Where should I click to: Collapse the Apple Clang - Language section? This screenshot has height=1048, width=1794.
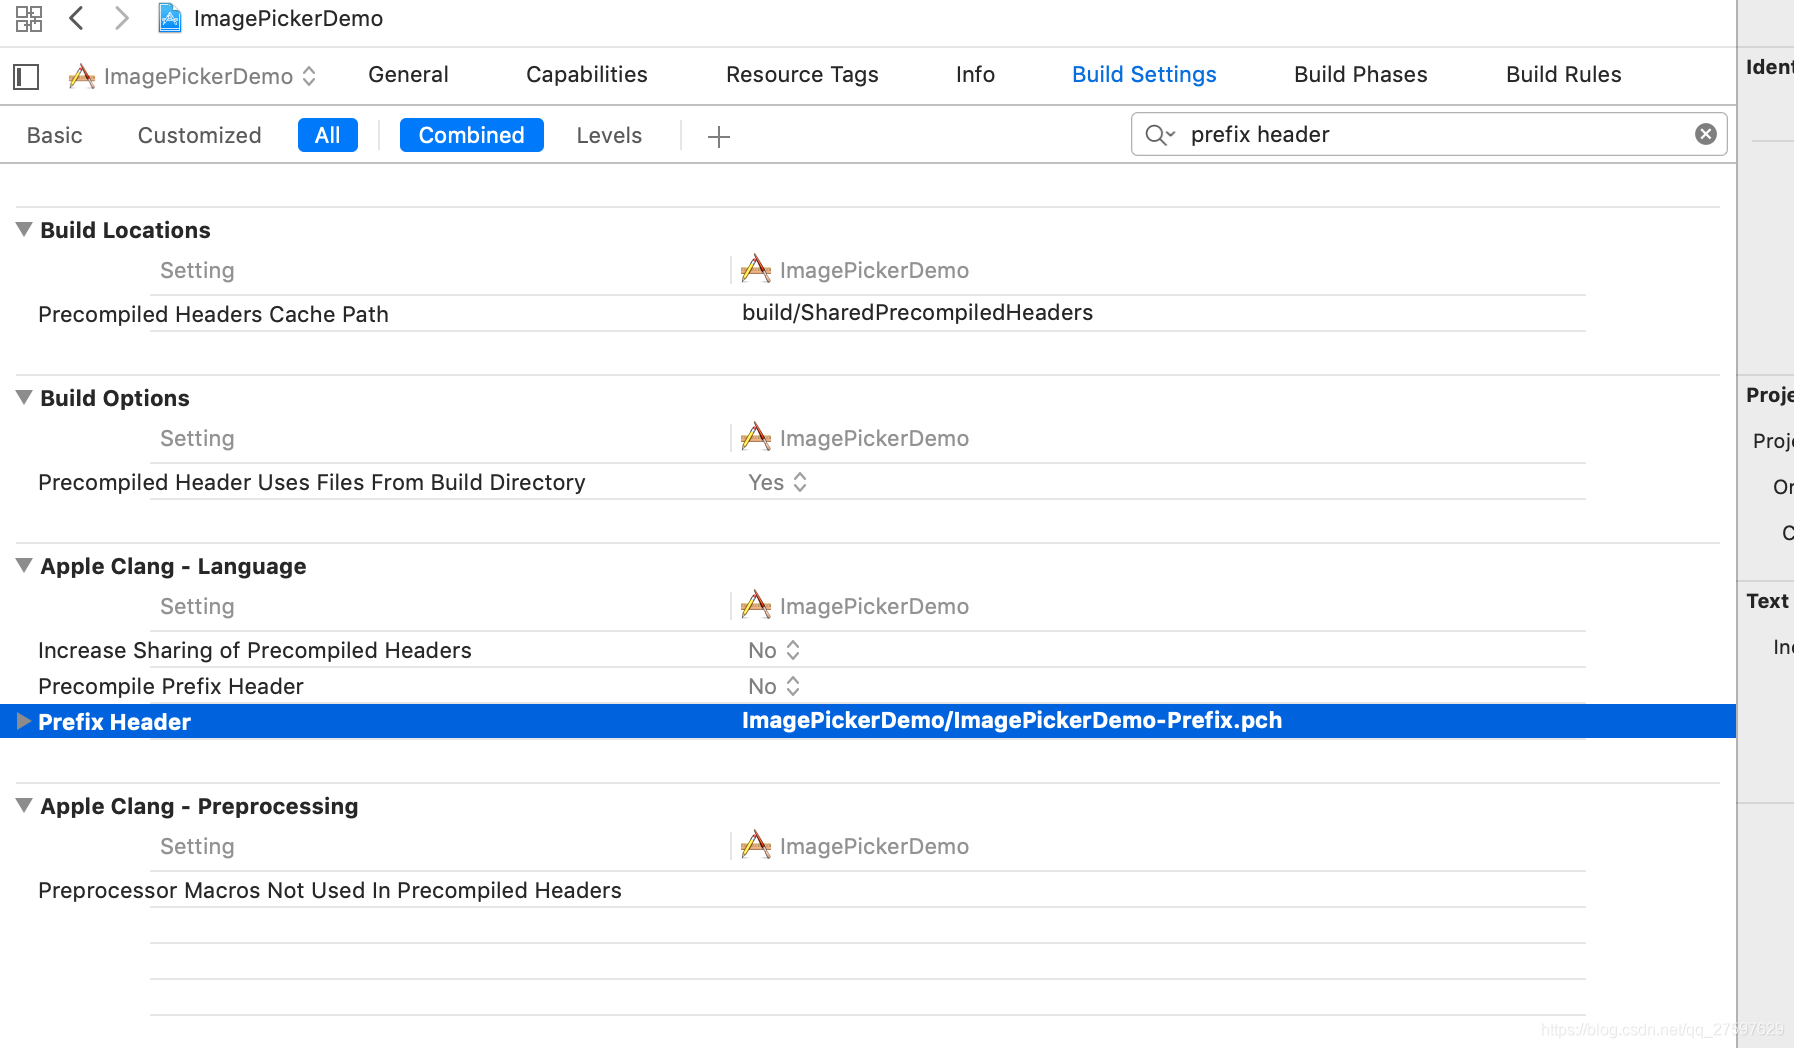pyautogui.click(x=24, y=565)
